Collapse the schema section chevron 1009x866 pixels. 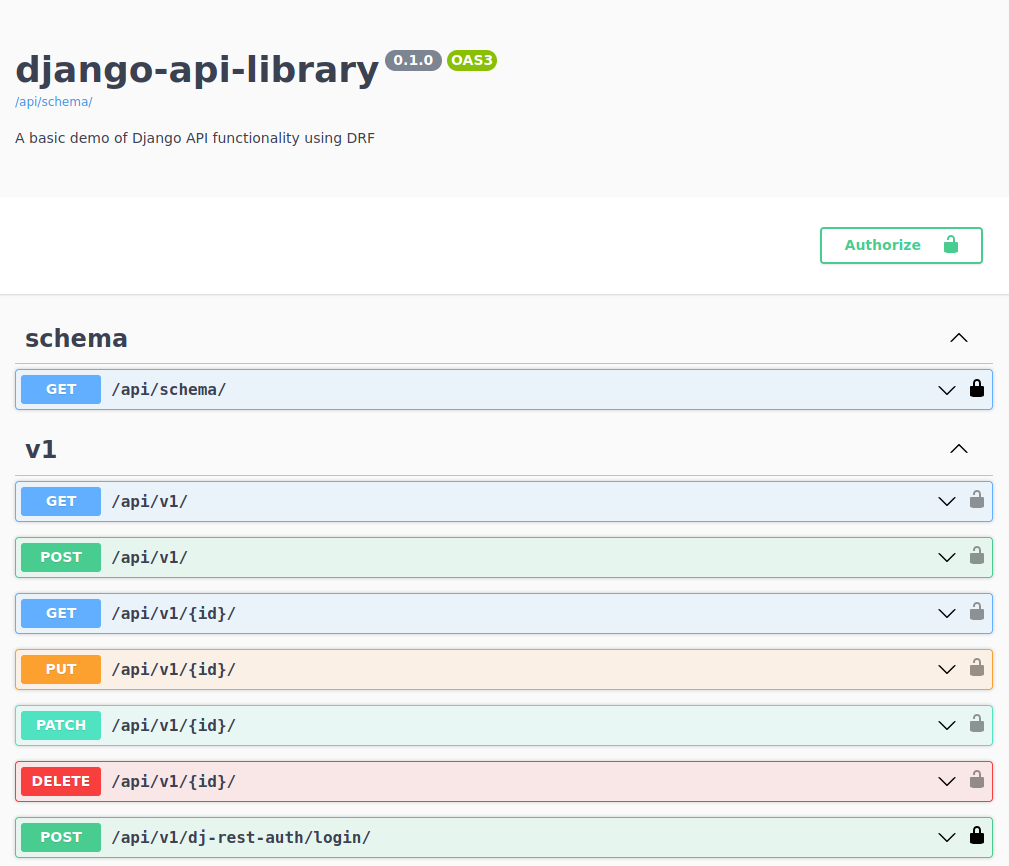coord(959,338)
